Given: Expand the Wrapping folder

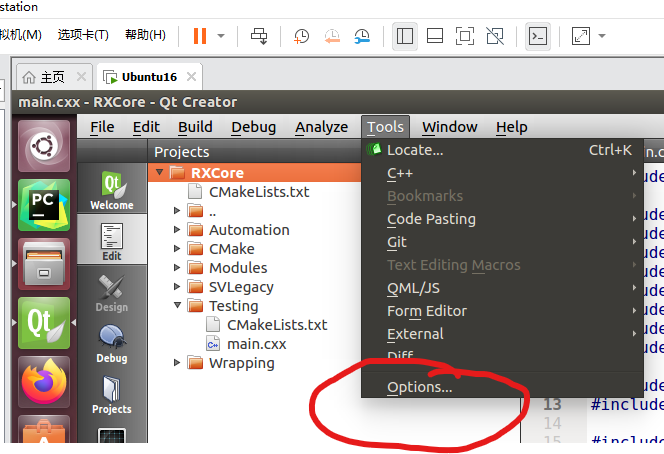Looking at the screenshot, I should [177, 363].
